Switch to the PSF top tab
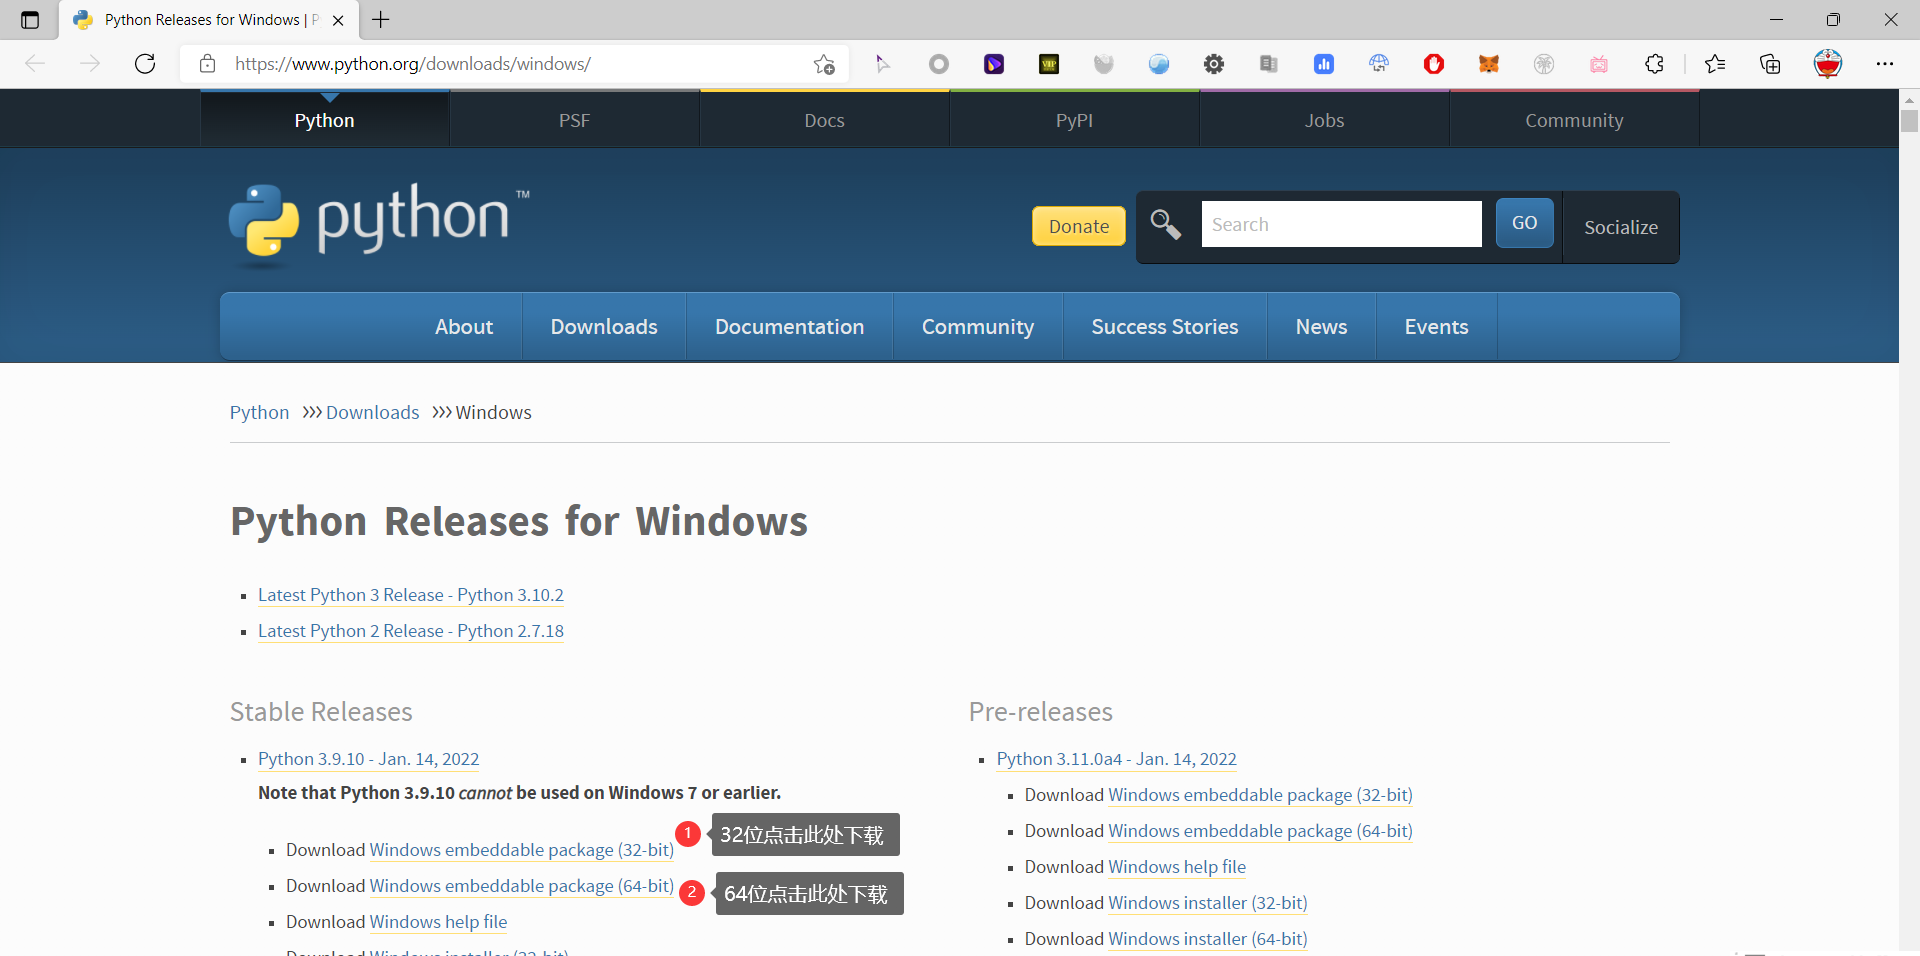Viewport: 1920px width, 956px height. coord(574,120)
